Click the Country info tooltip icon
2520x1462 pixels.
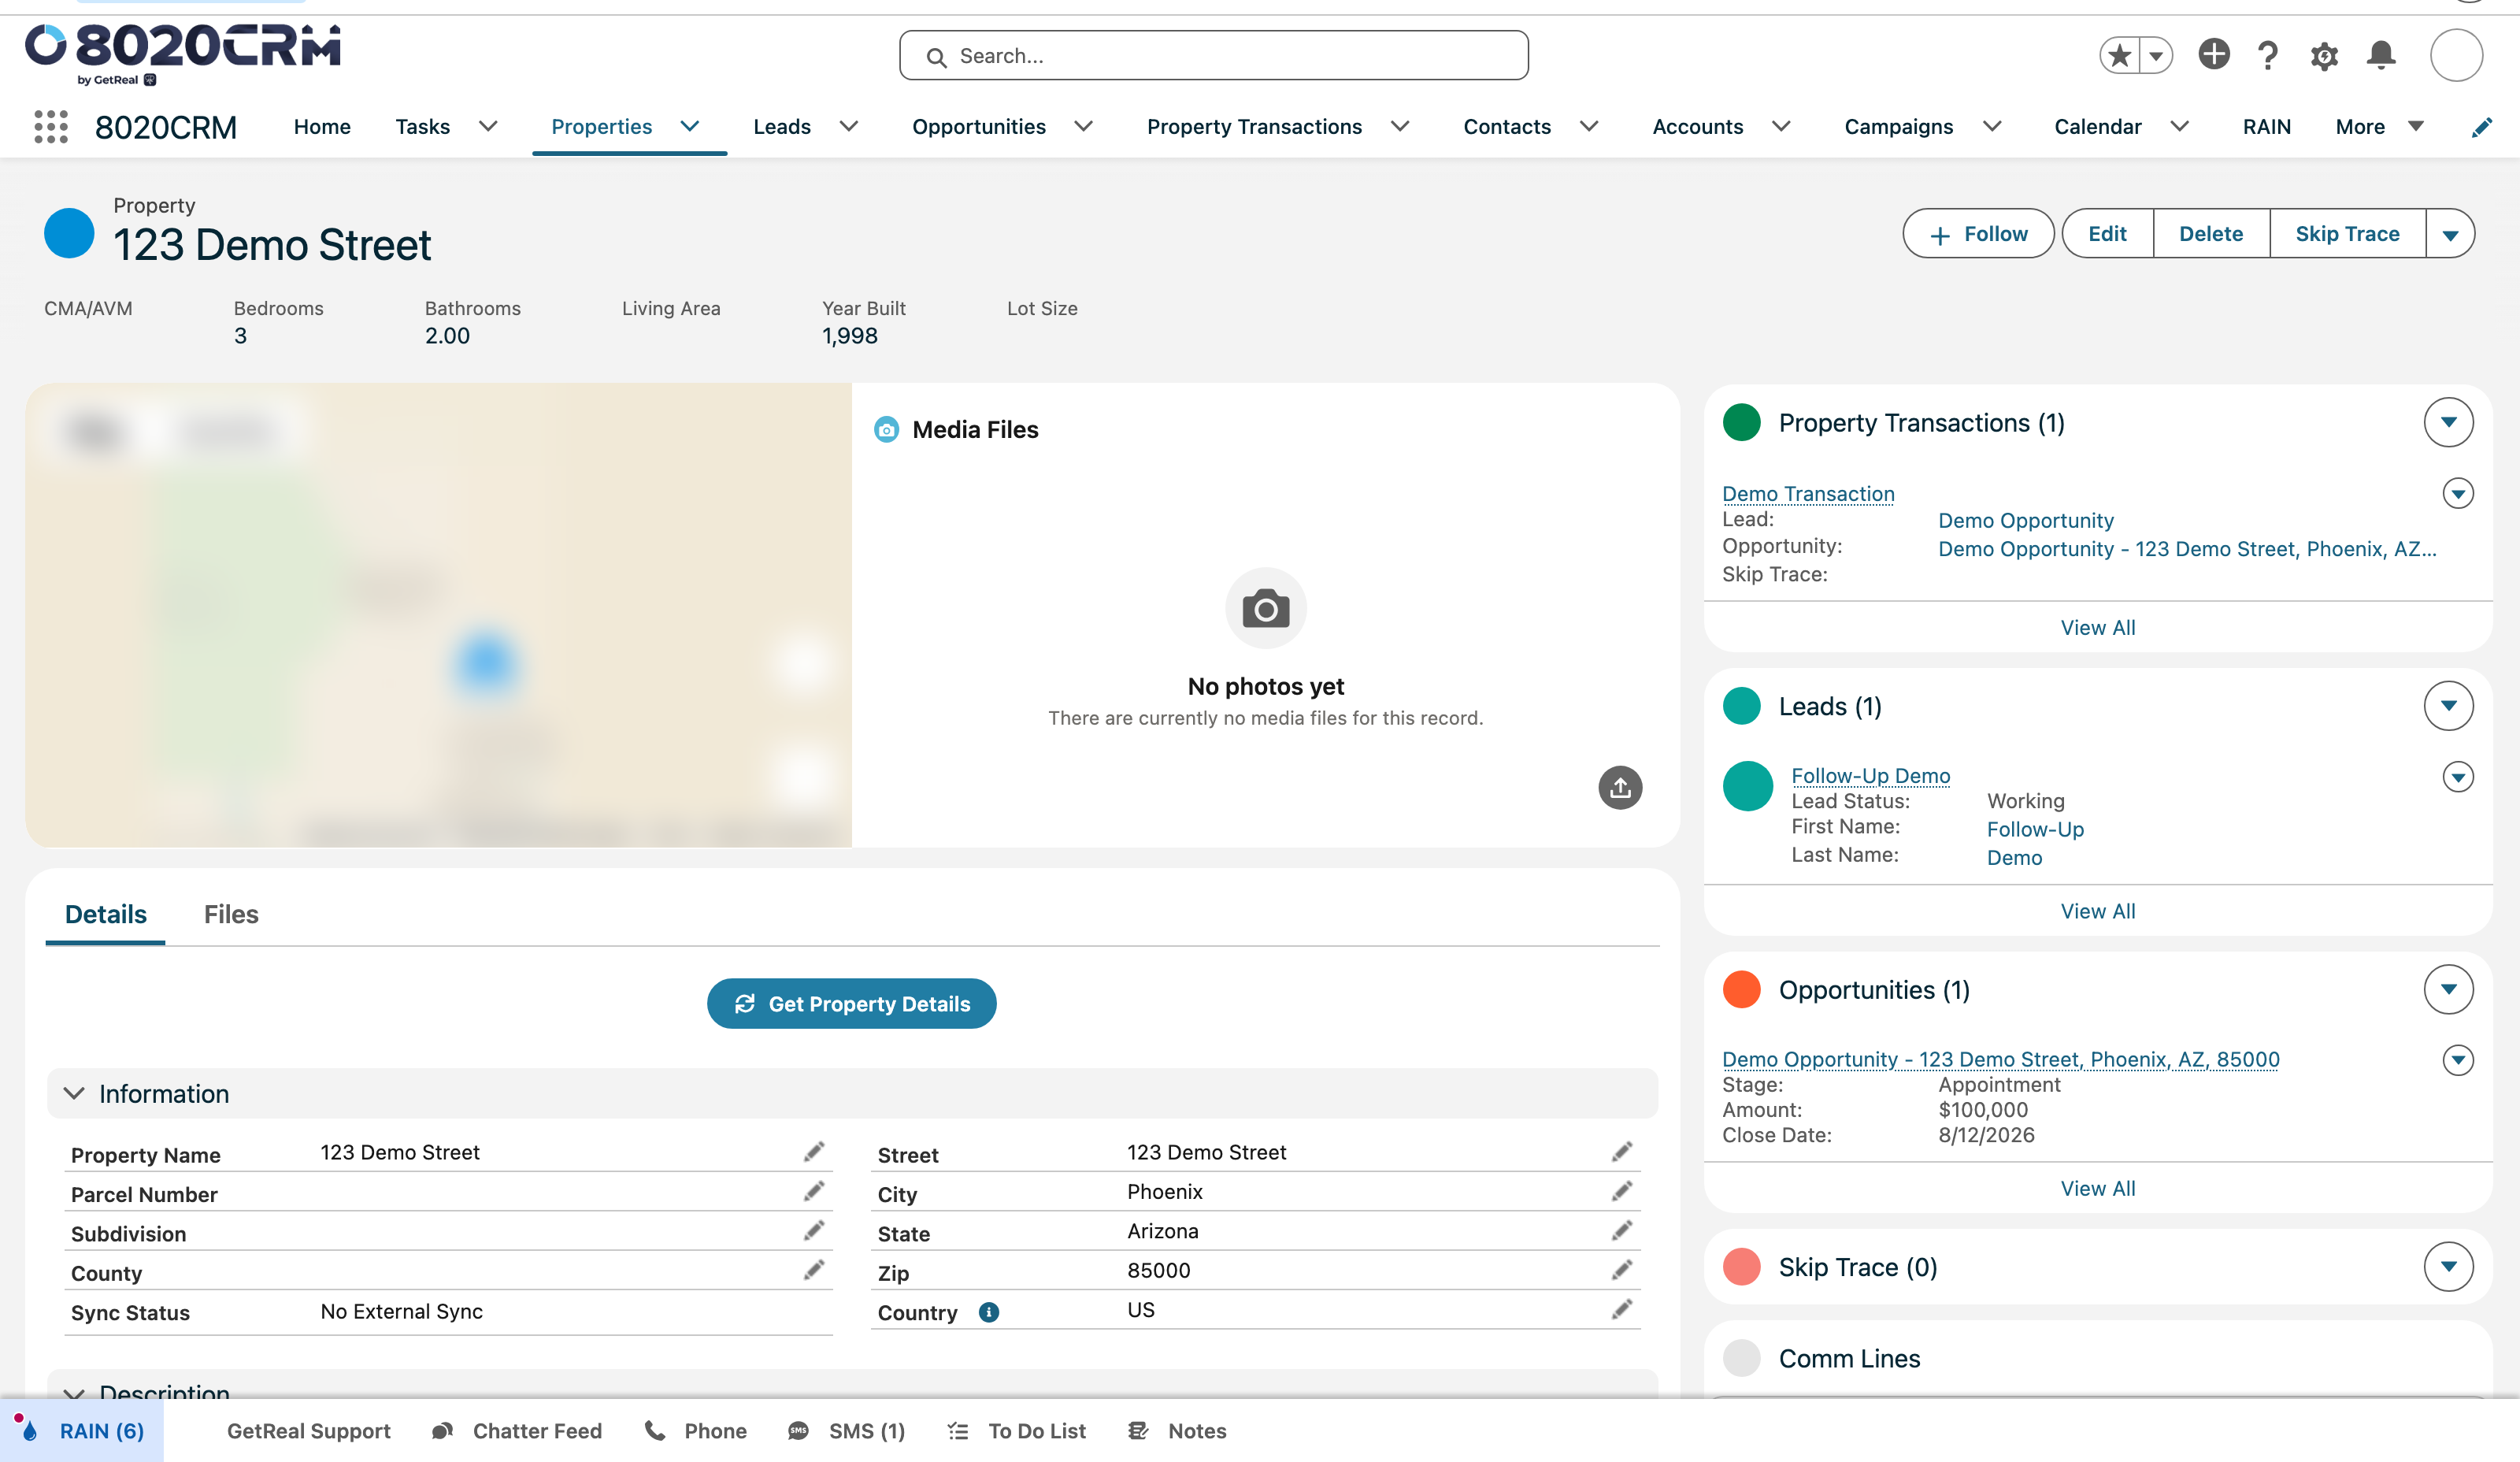(989, 1312)
